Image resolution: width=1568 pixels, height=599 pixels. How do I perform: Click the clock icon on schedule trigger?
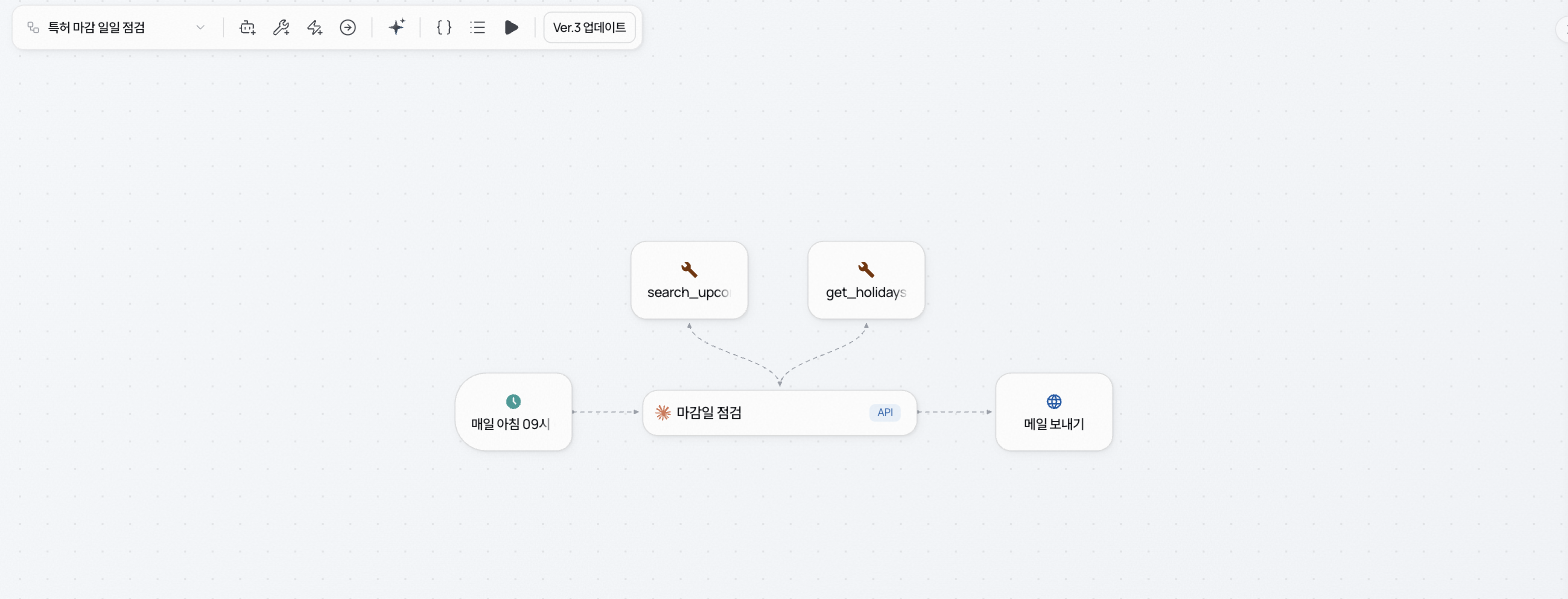513,401
